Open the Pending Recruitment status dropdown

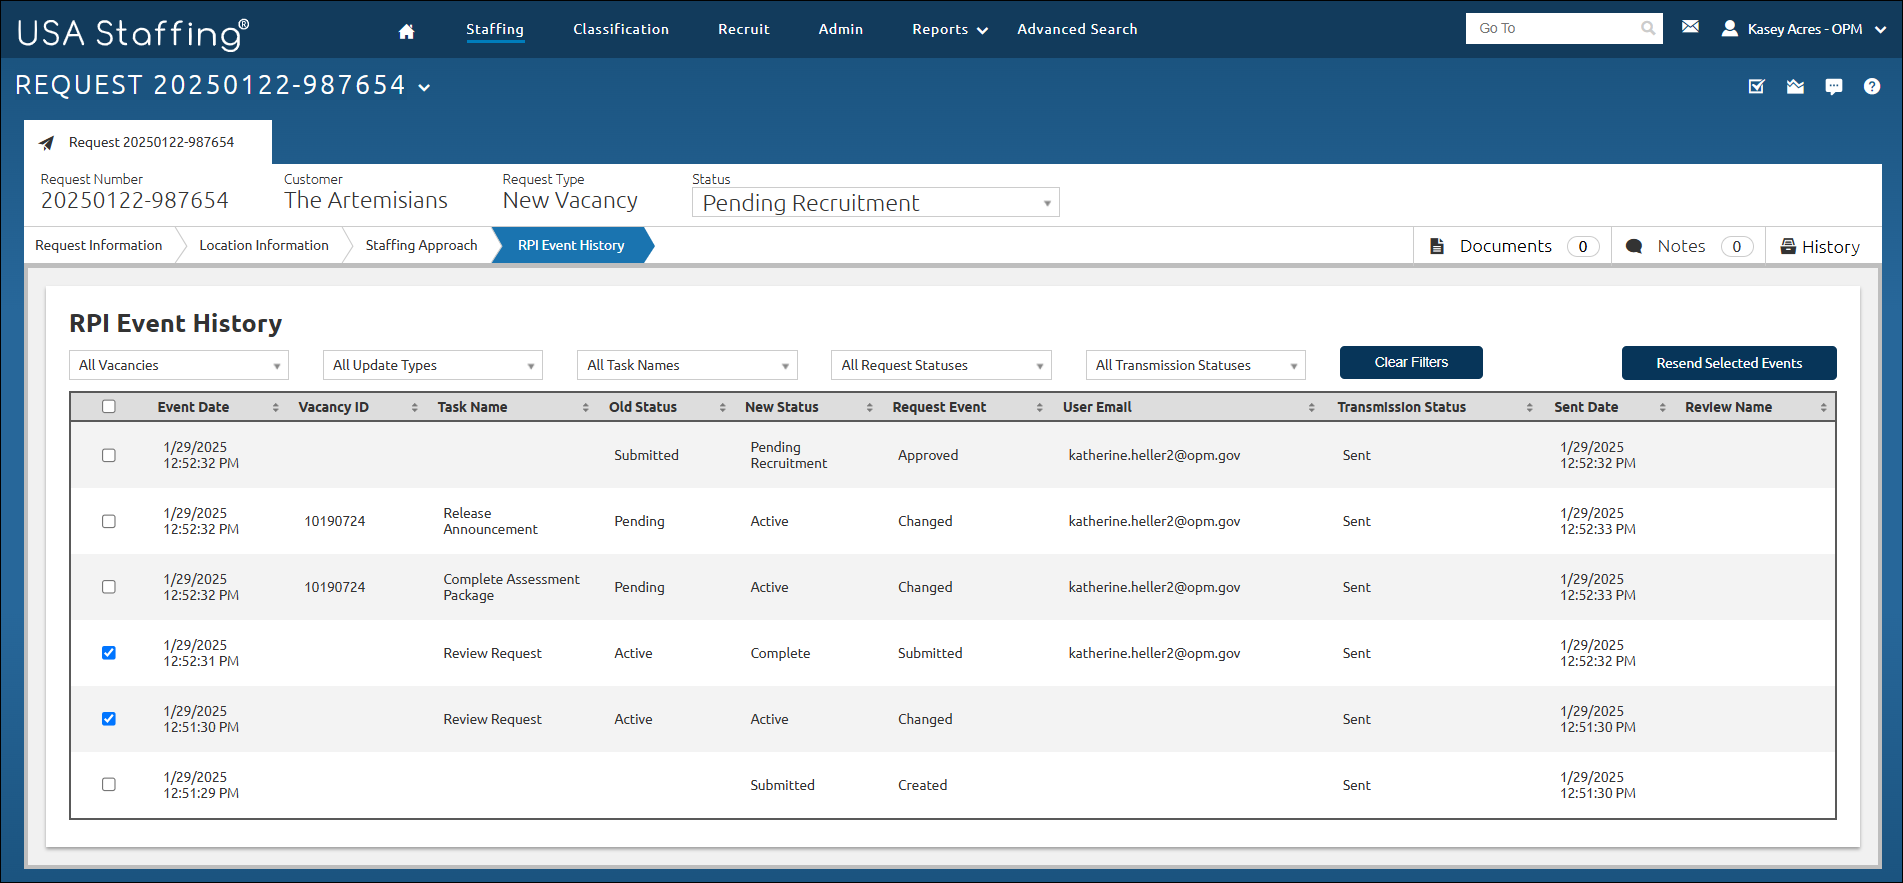click(x=875, y=203)
